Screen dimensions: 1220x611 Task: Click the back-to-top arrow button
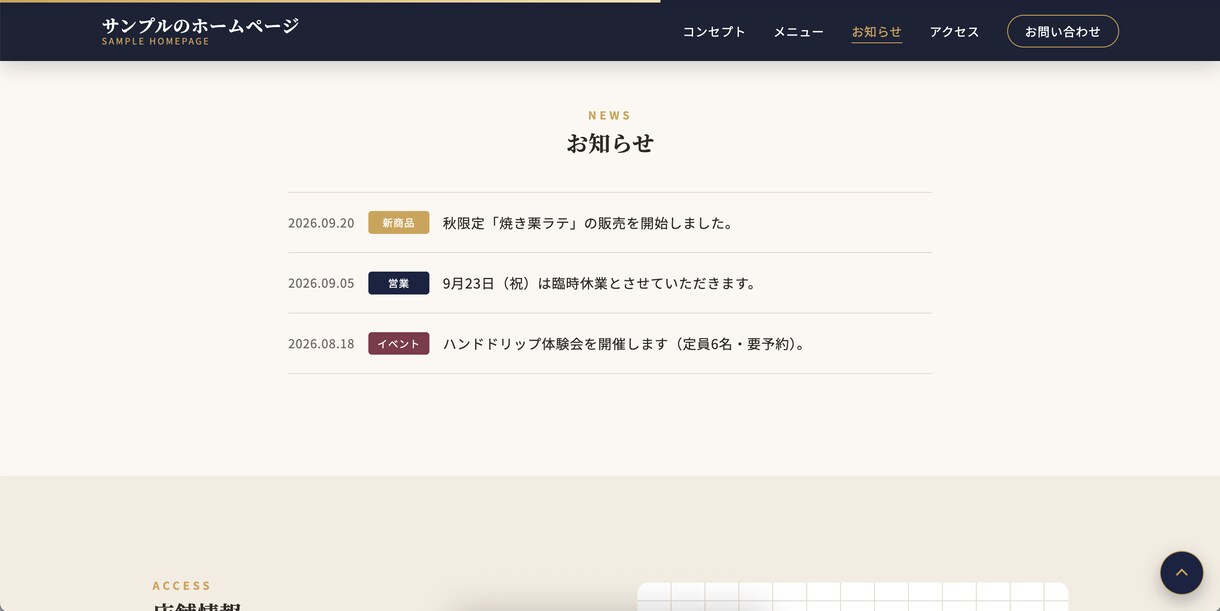(1181, 573)
